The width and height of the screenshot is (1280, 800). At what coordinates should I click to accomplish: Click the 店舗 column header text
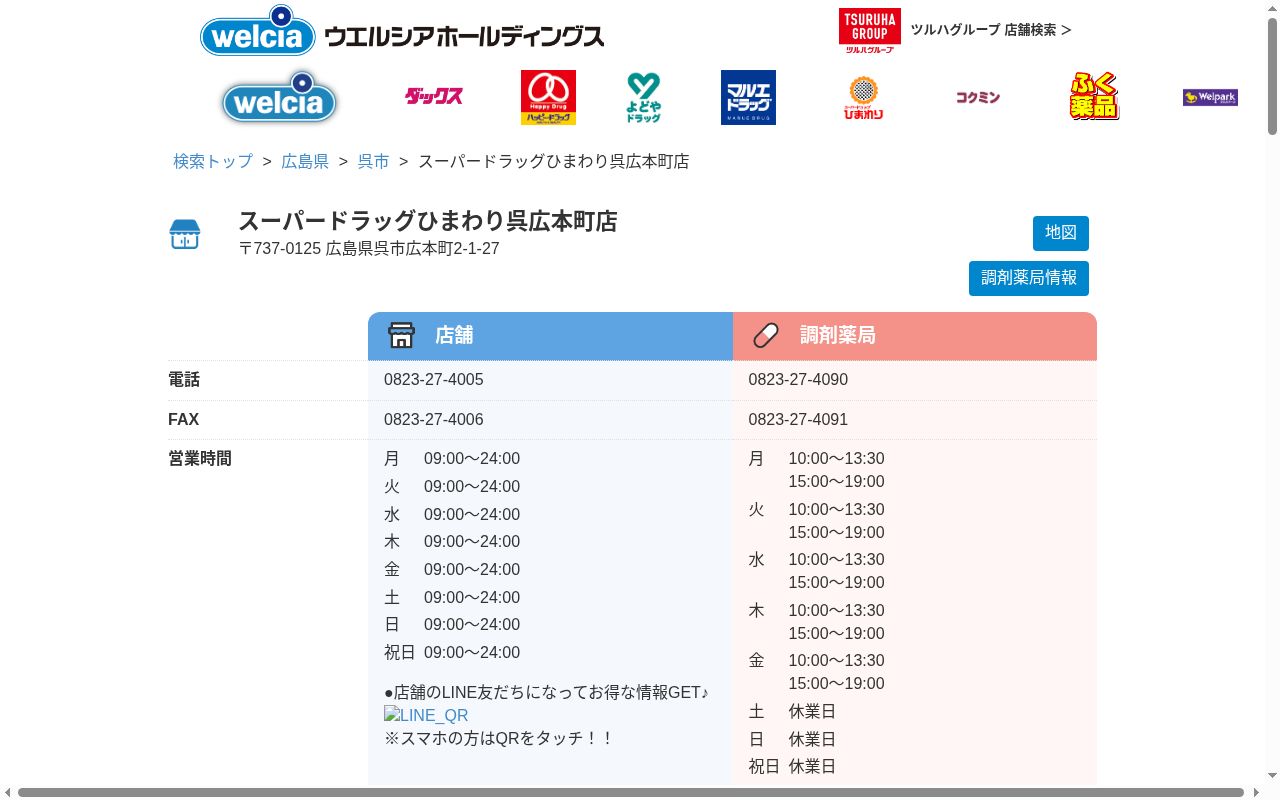pos(454,335)
